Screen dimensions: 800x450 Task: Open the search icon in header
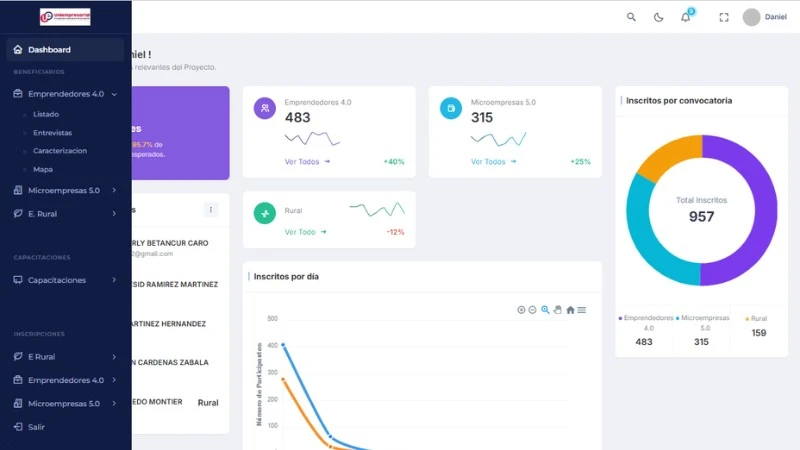coord(631,17)
